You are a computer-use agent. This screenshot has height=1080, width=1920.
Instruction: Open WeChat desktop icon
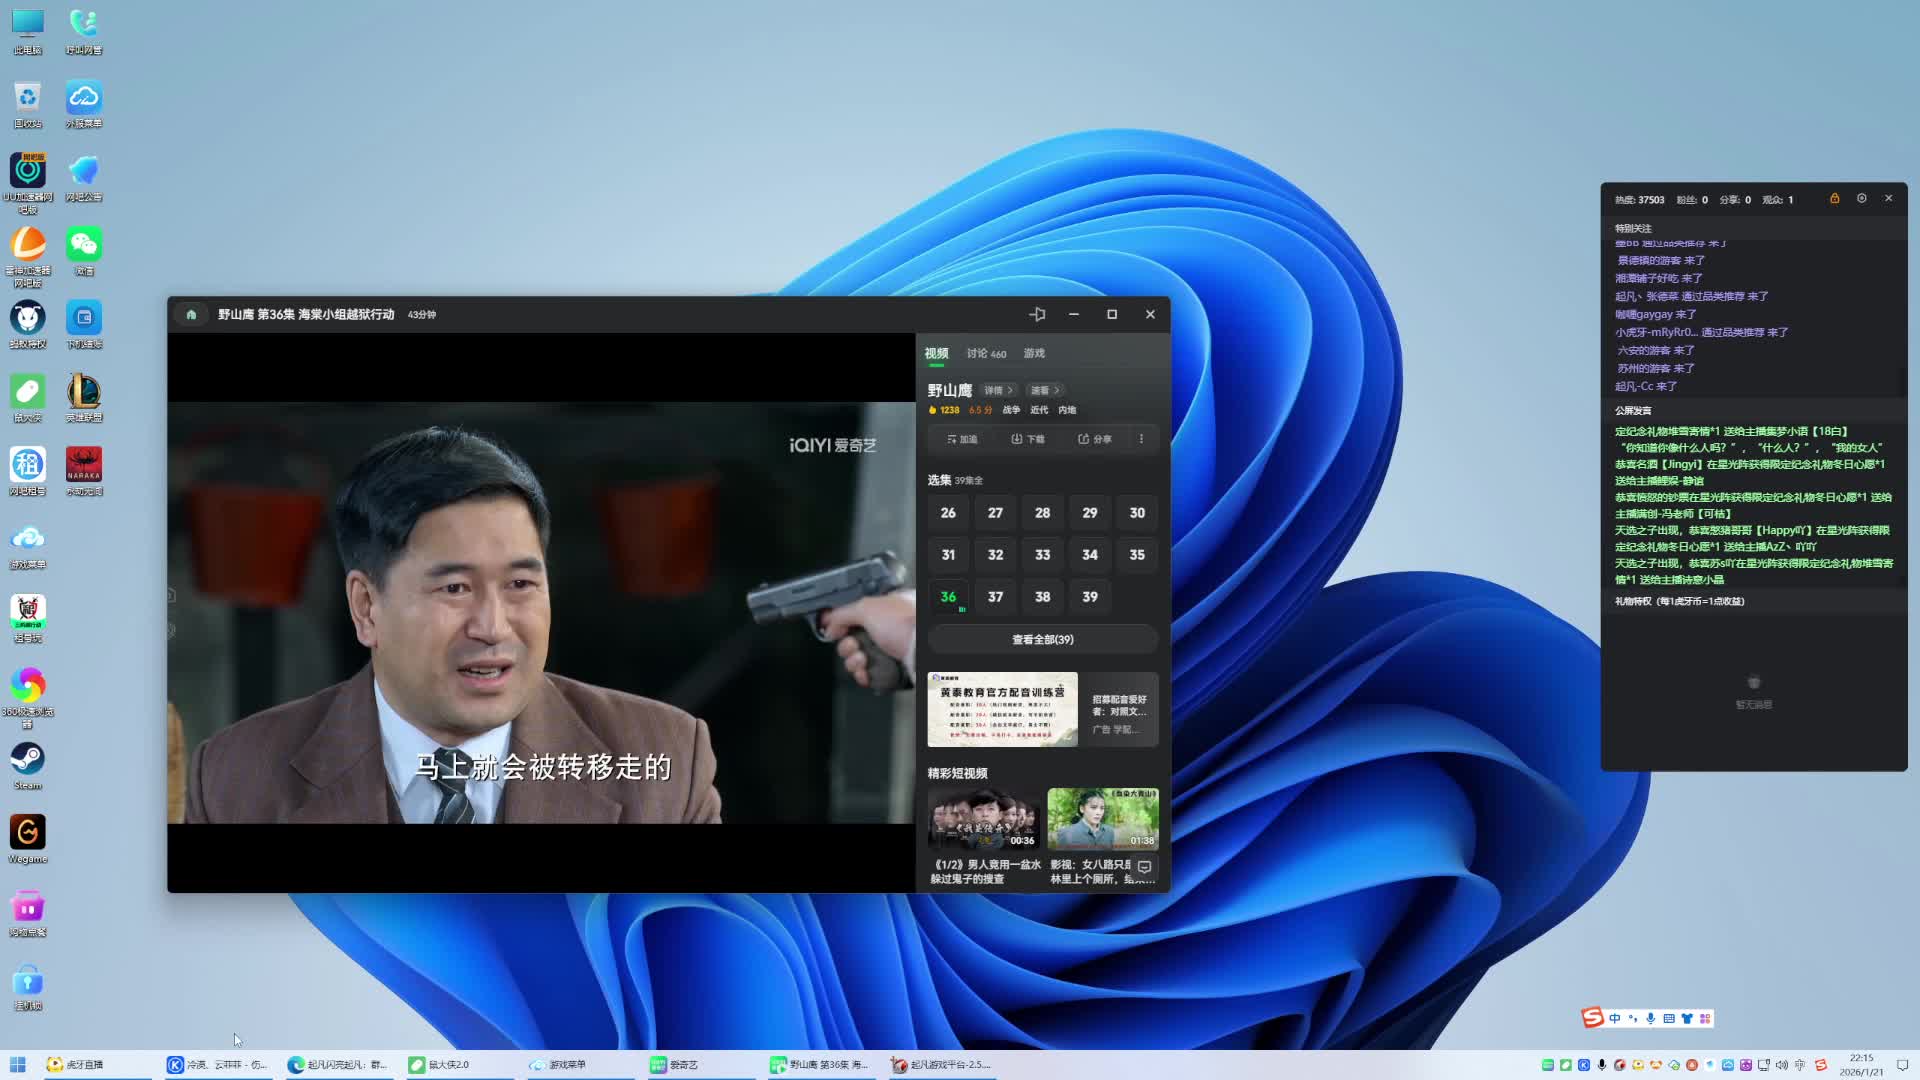pos(84,246)
